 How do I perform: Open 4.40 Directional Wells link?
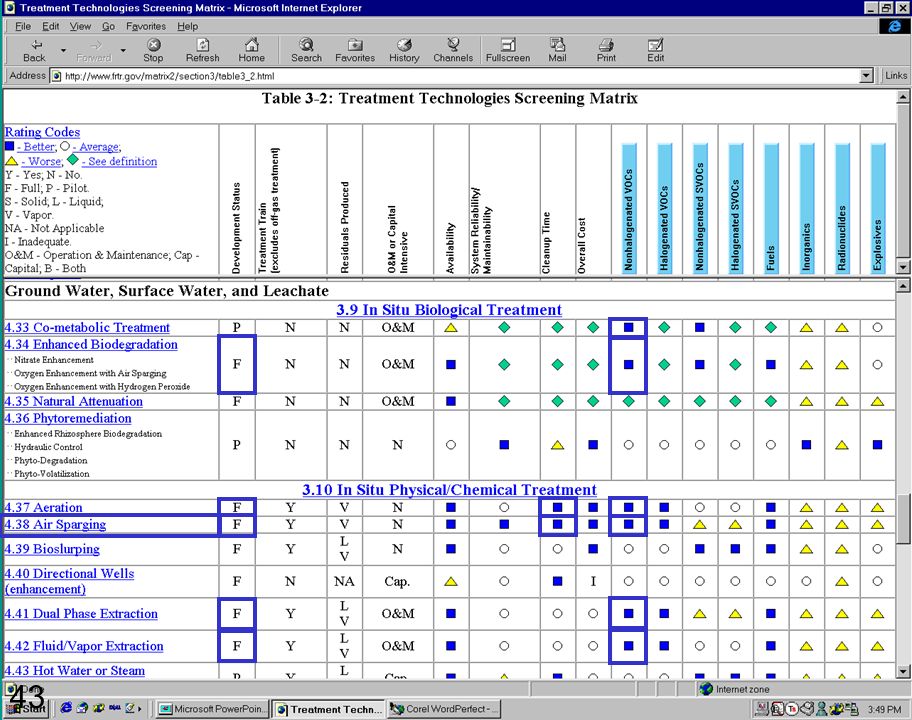(x=69, y=581)
